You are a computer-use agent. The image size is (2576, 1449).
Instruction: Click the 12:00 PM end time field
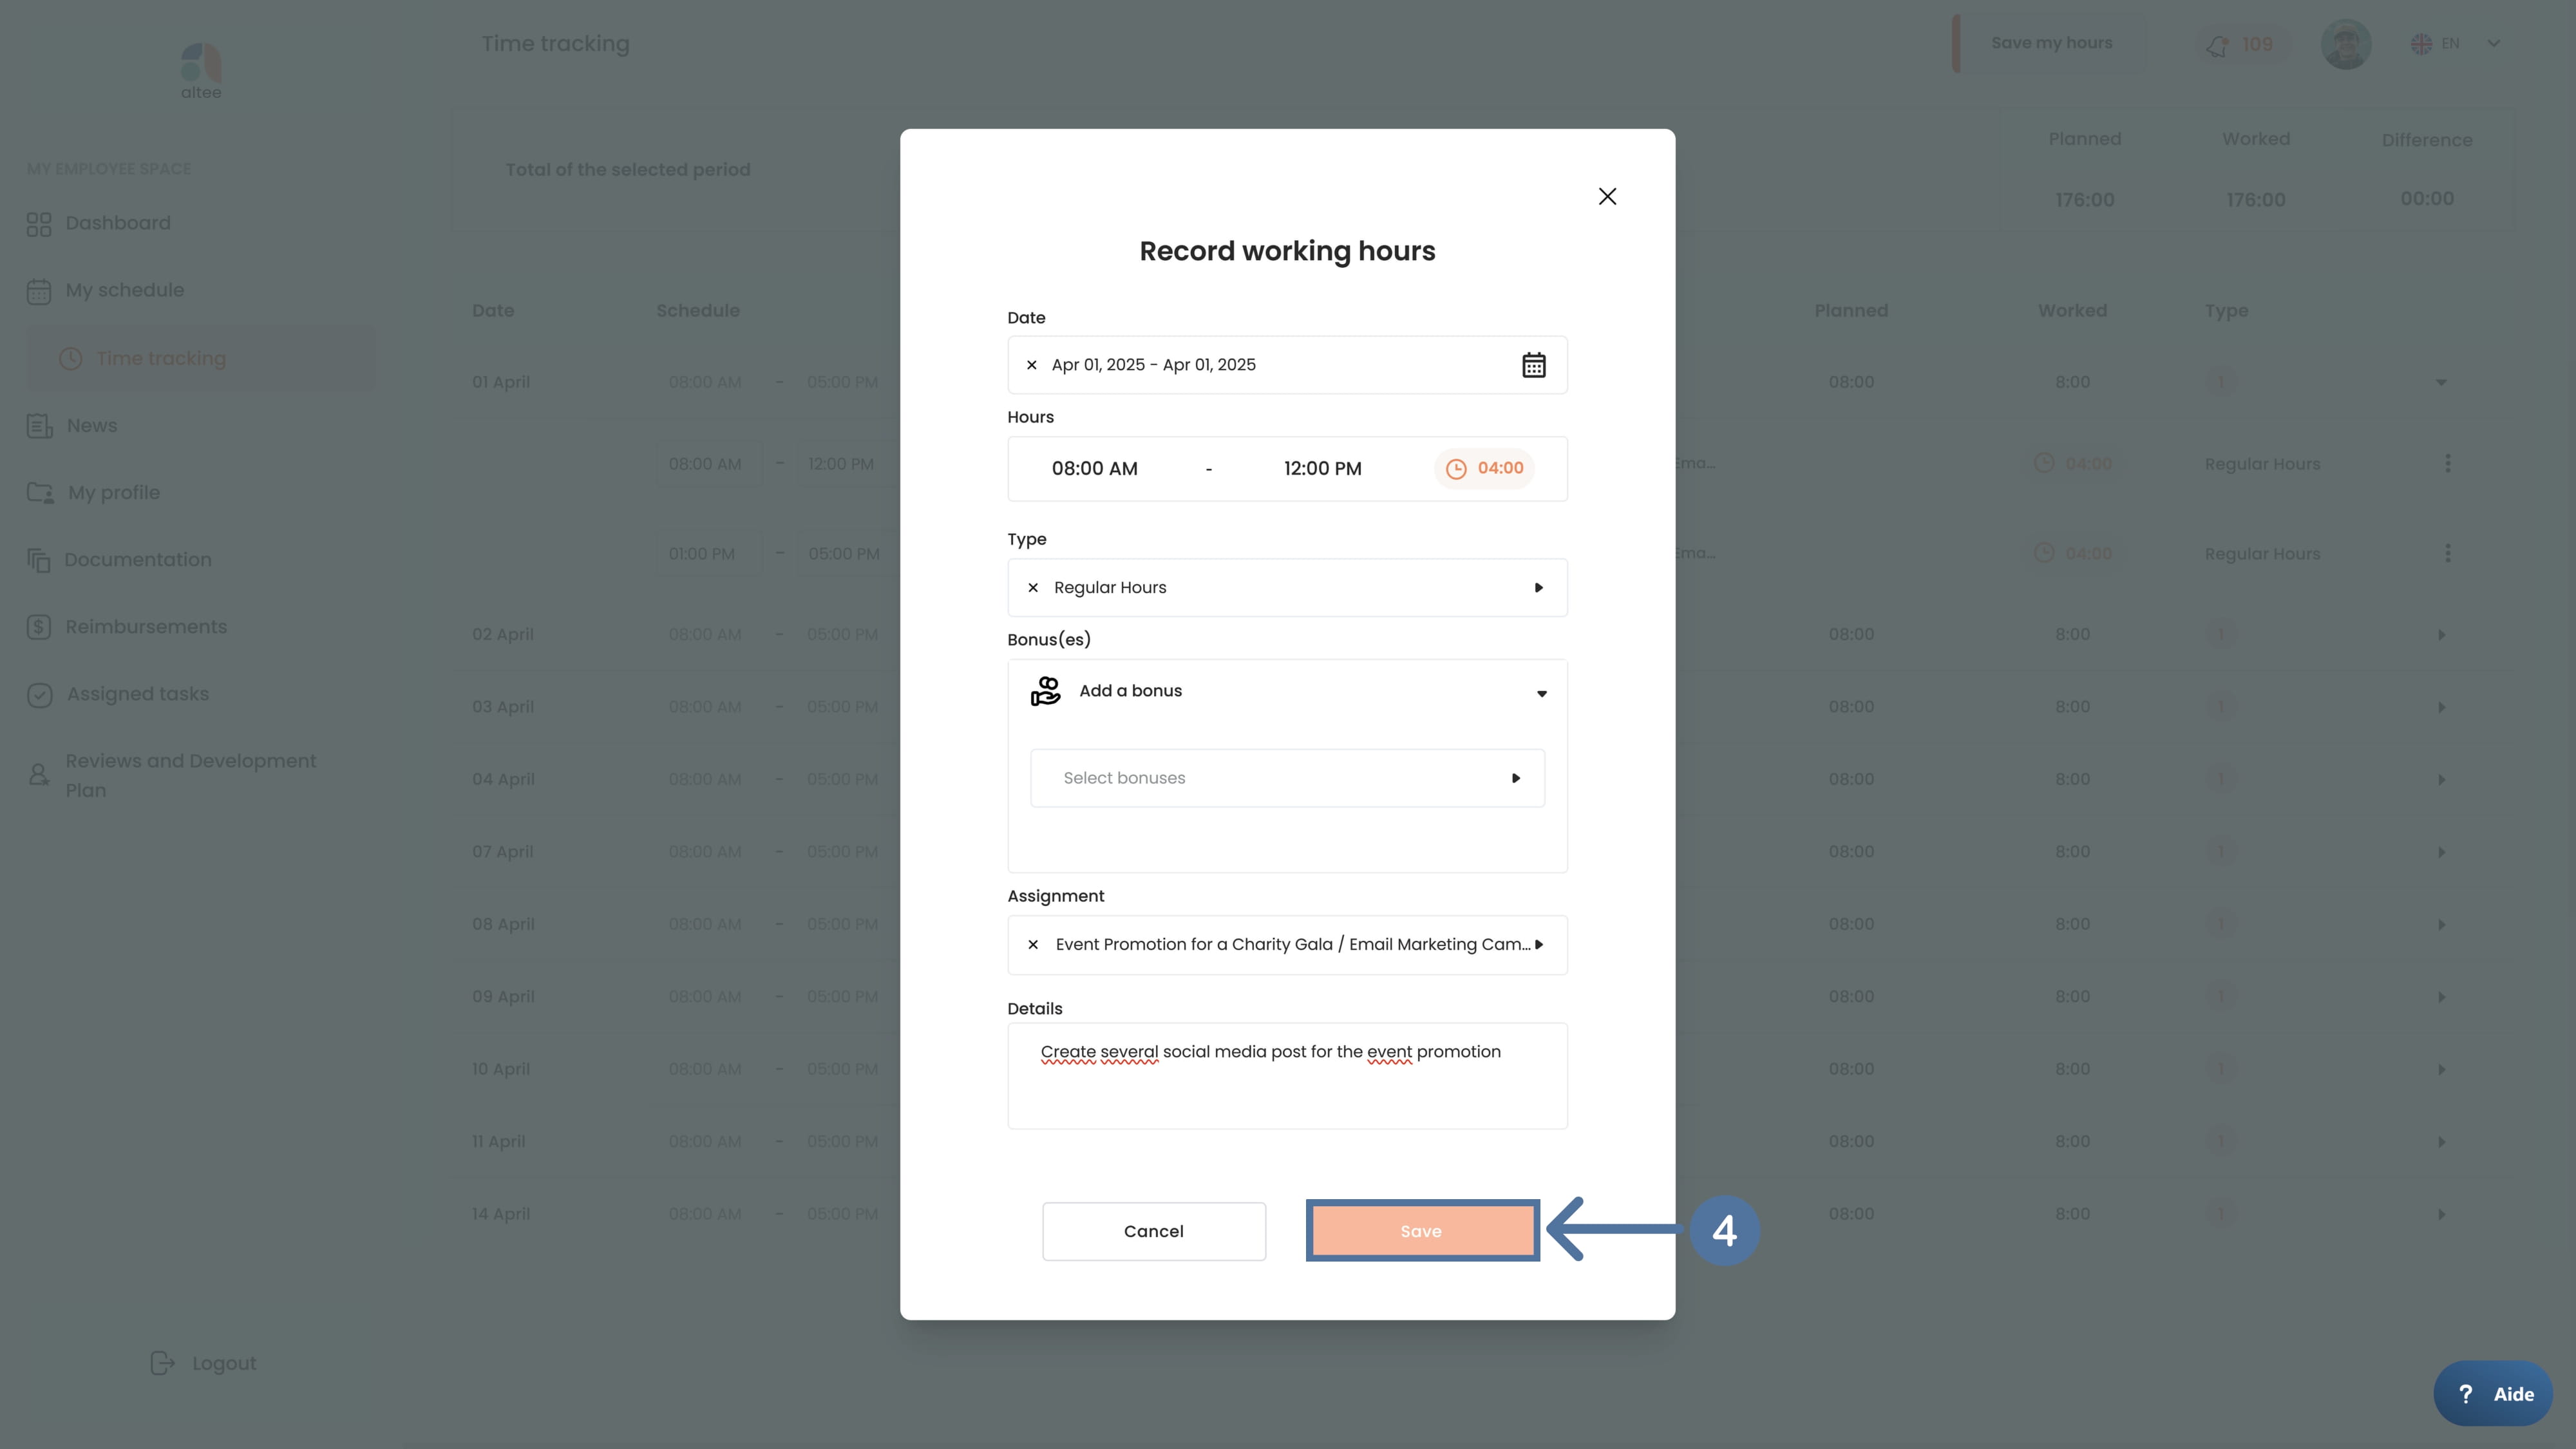1322,468
